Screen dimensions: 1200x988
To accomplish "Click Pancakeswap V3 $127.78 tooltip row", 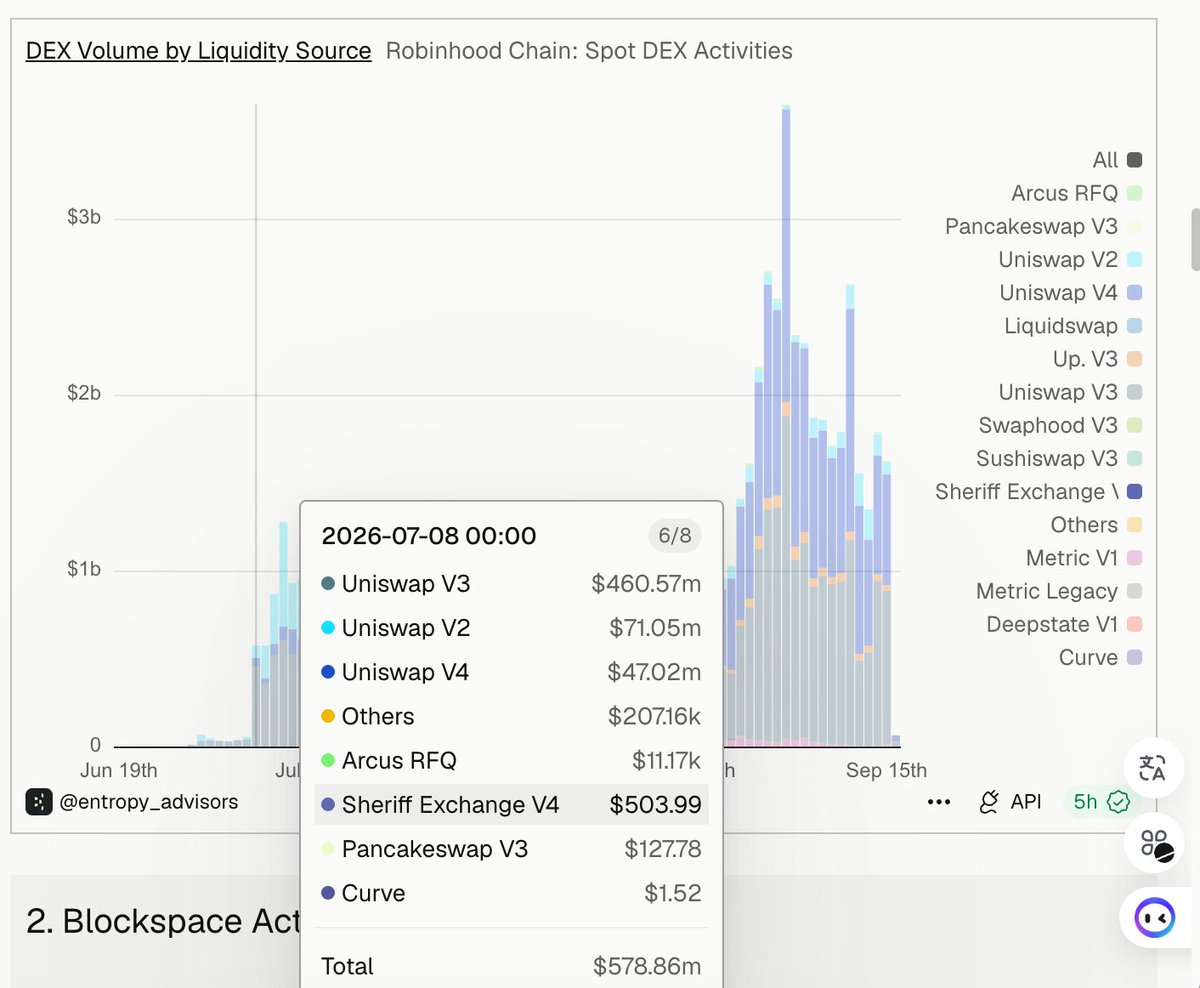I will click(511, 849).
